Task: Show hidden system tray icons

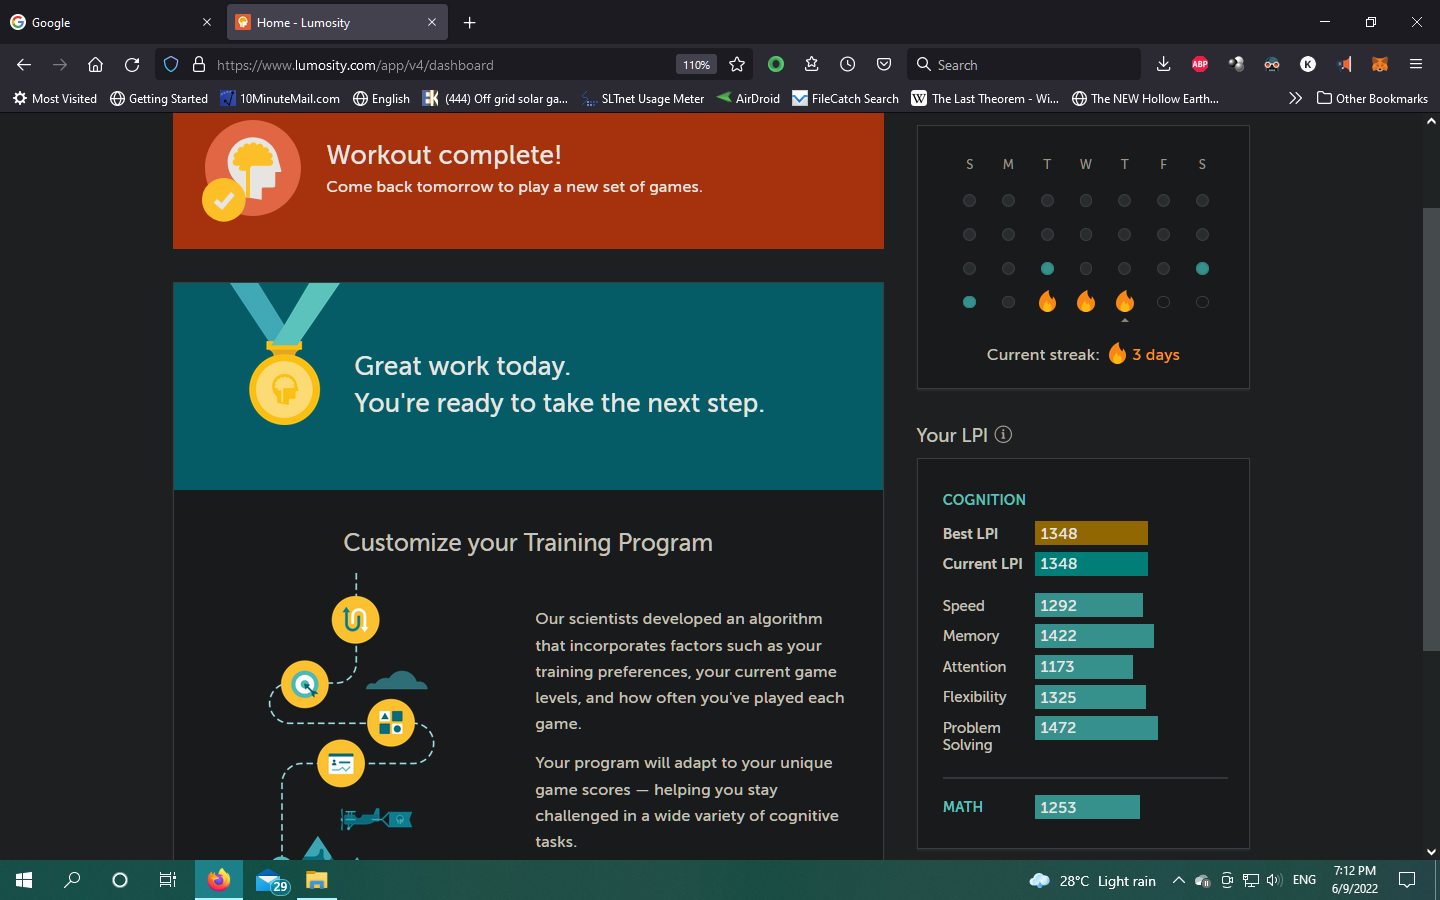Action: point(1178,880)
